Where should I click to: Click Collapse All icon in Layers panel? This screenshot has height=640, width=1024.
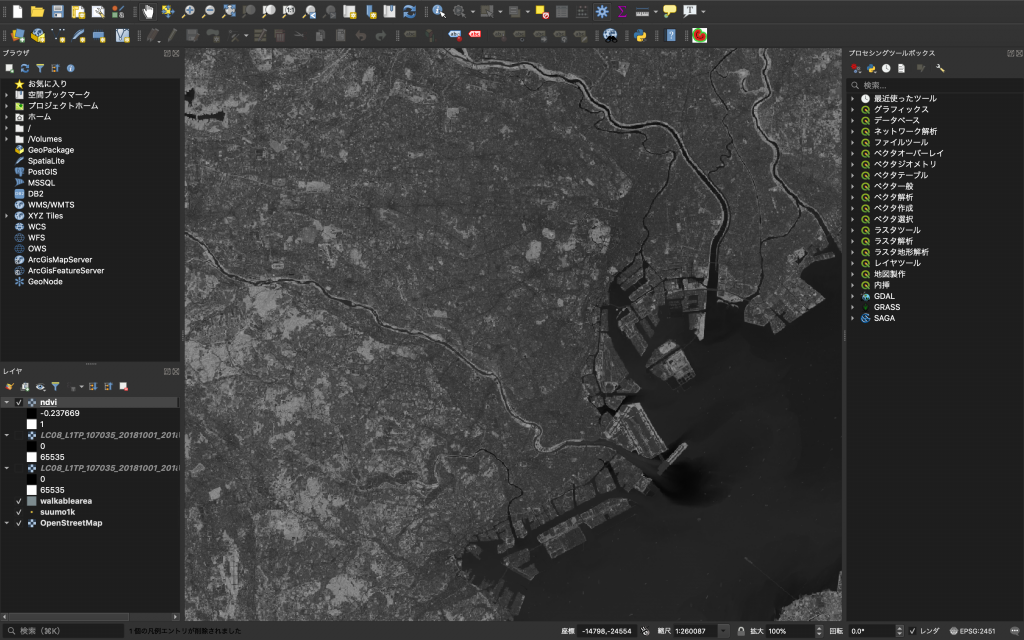pos(108,387)
